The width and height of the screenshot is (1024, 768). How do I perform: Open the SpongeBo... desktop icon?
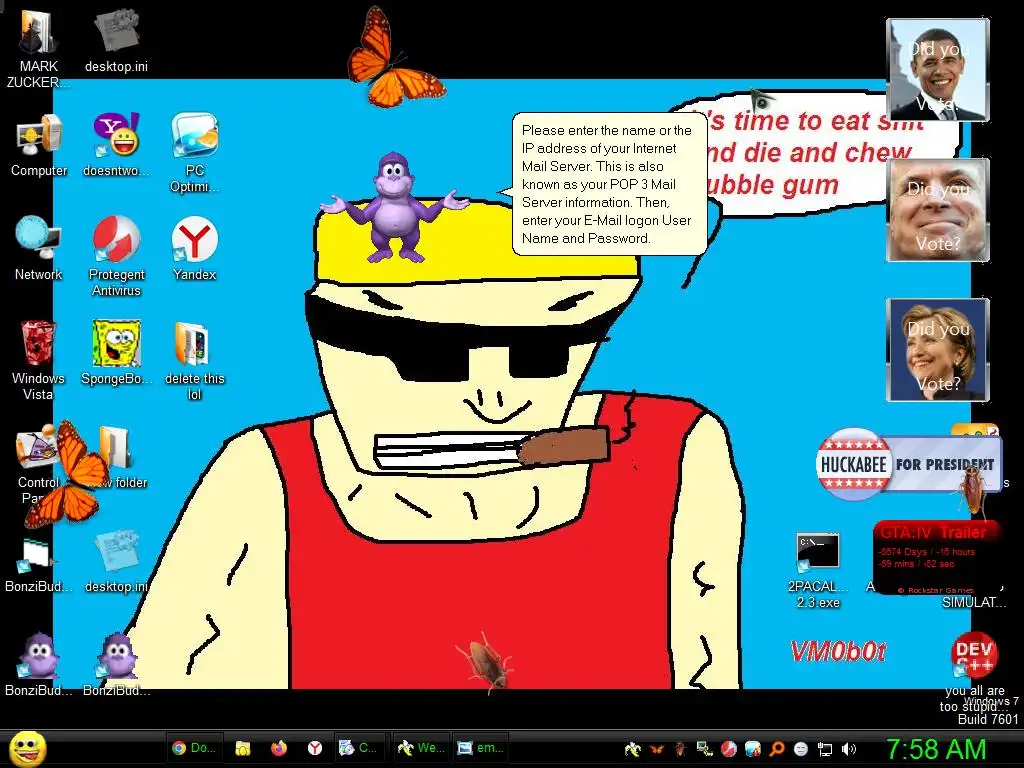point(116,353)
